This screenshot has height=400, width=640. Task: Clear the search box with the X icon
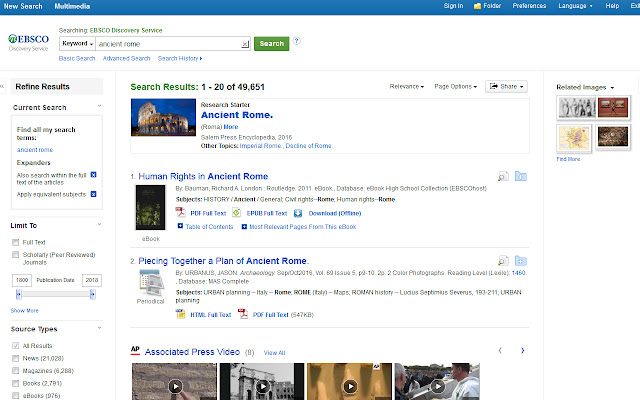pyautogui.click(x=245, y=44)
